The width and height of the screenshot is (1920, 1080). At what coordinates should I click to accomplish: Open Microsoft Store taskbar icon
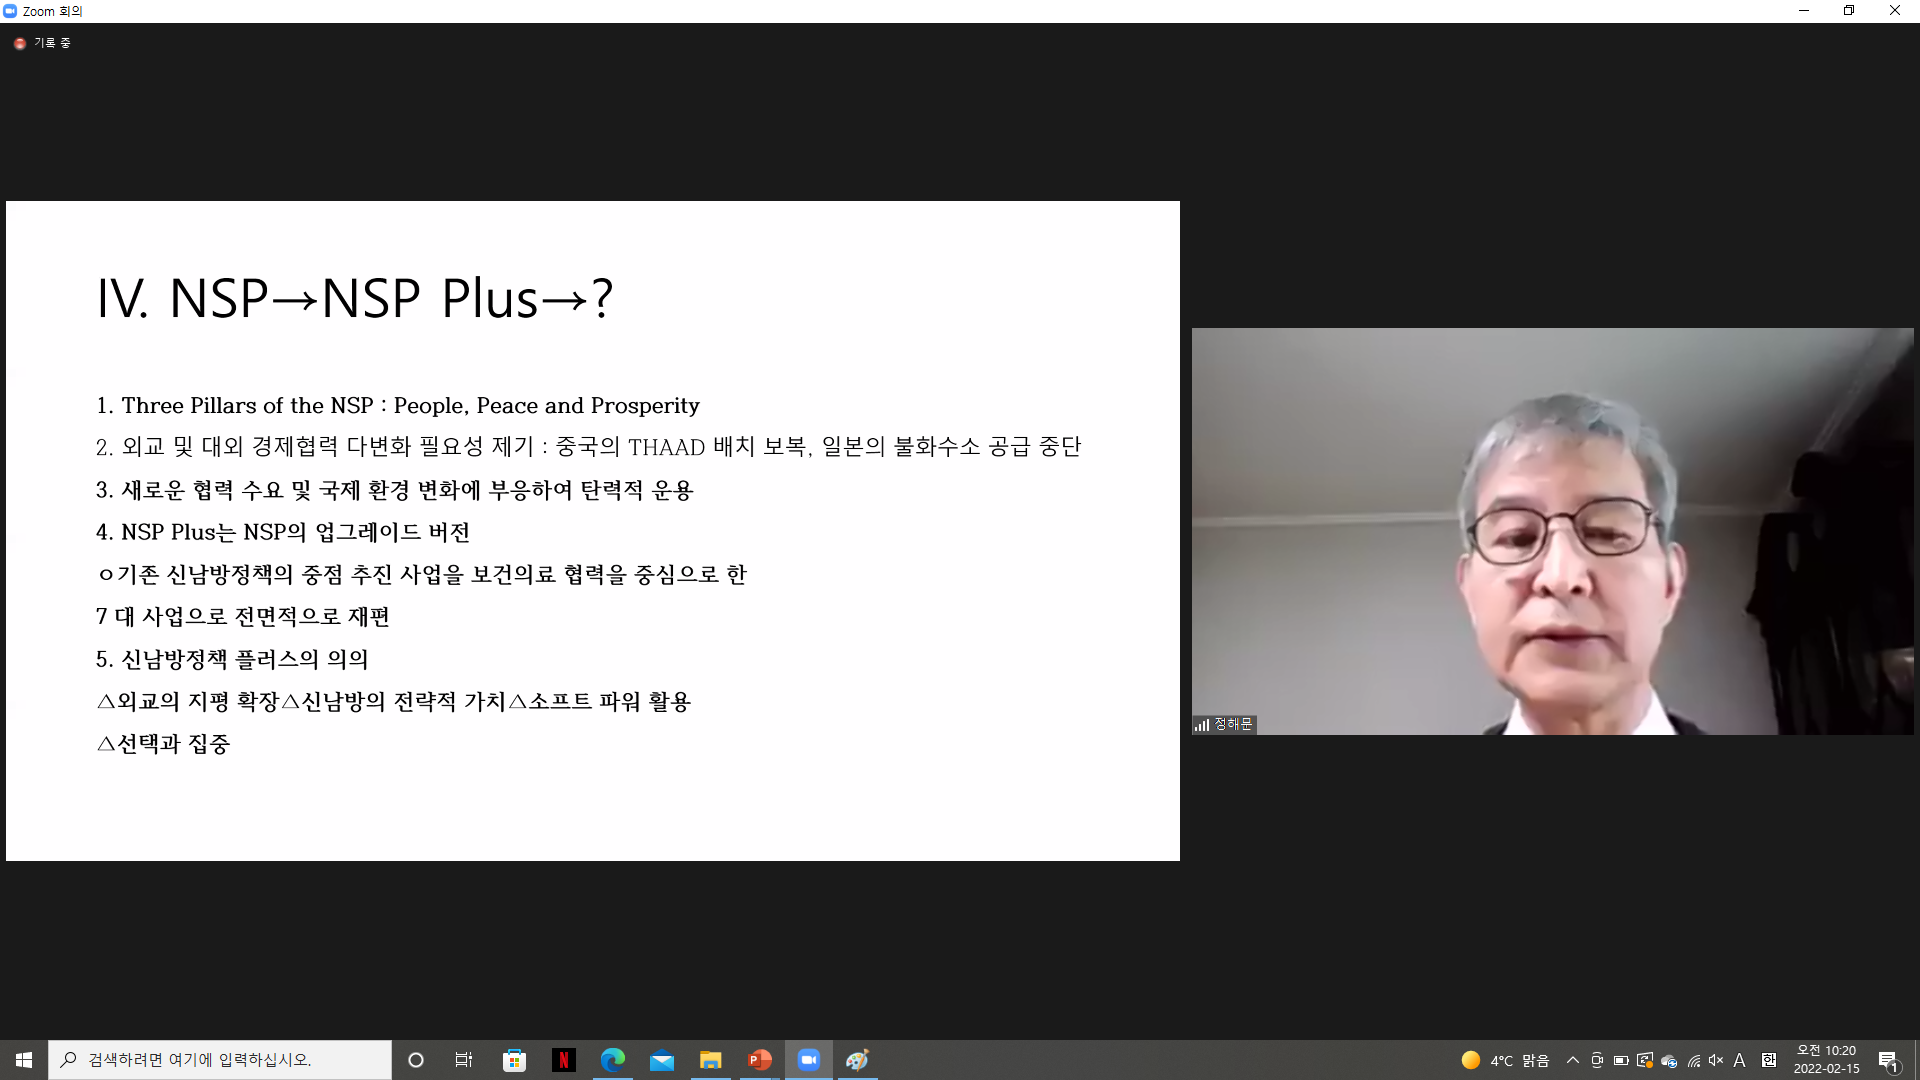tap(515, 1060)
